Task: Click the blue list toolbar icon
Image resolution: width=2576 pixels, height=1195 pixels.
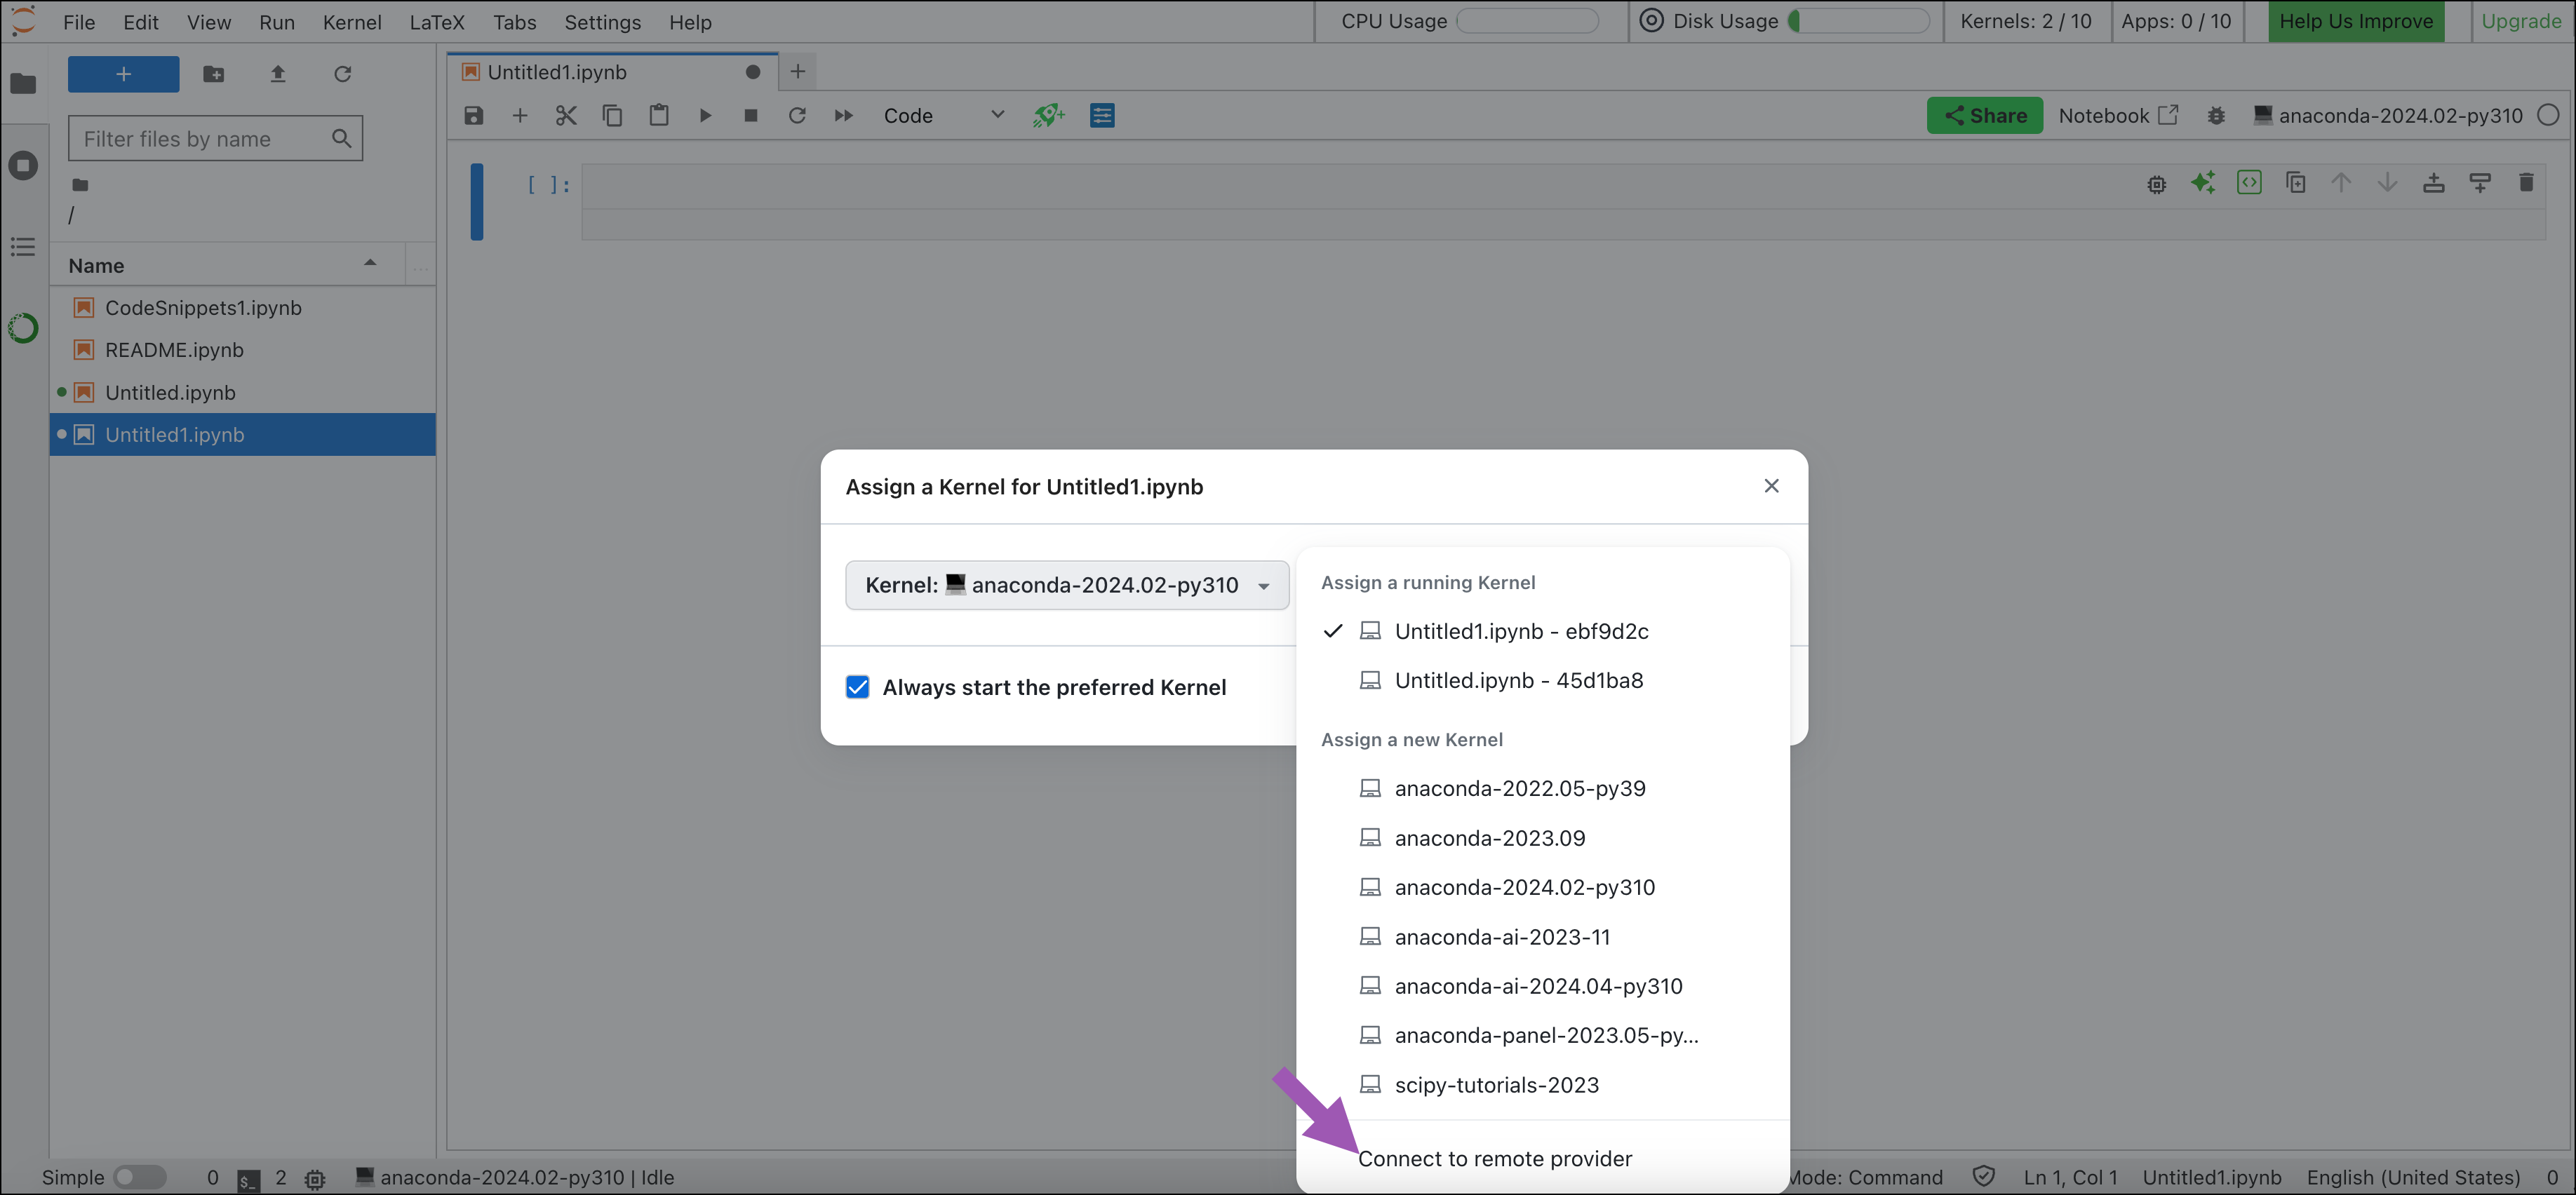Action: coord(1103,116)
